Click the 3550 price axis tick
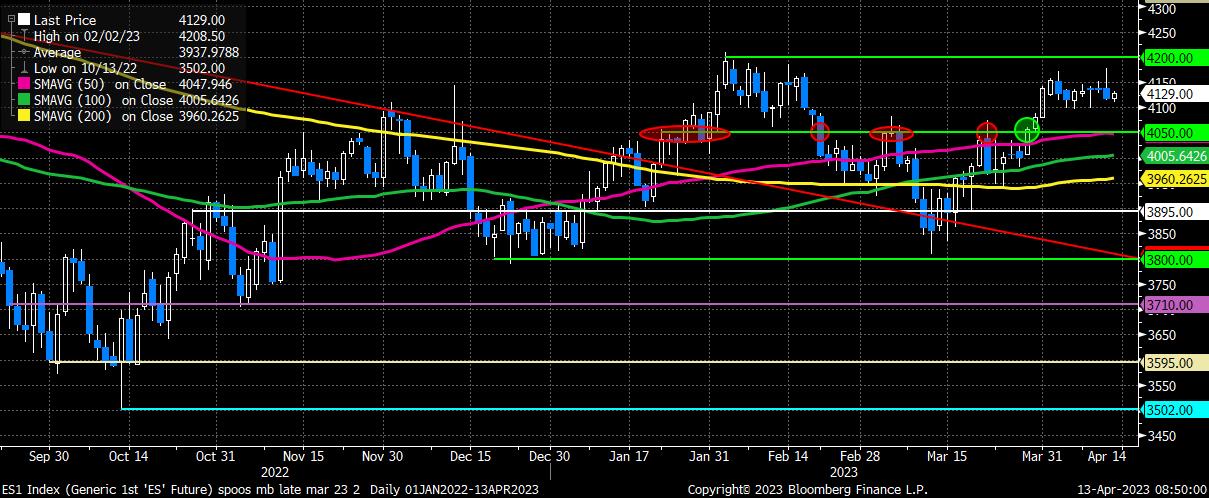The width and height of the screenshot is (1209, 498). [x=1163, y=384]
